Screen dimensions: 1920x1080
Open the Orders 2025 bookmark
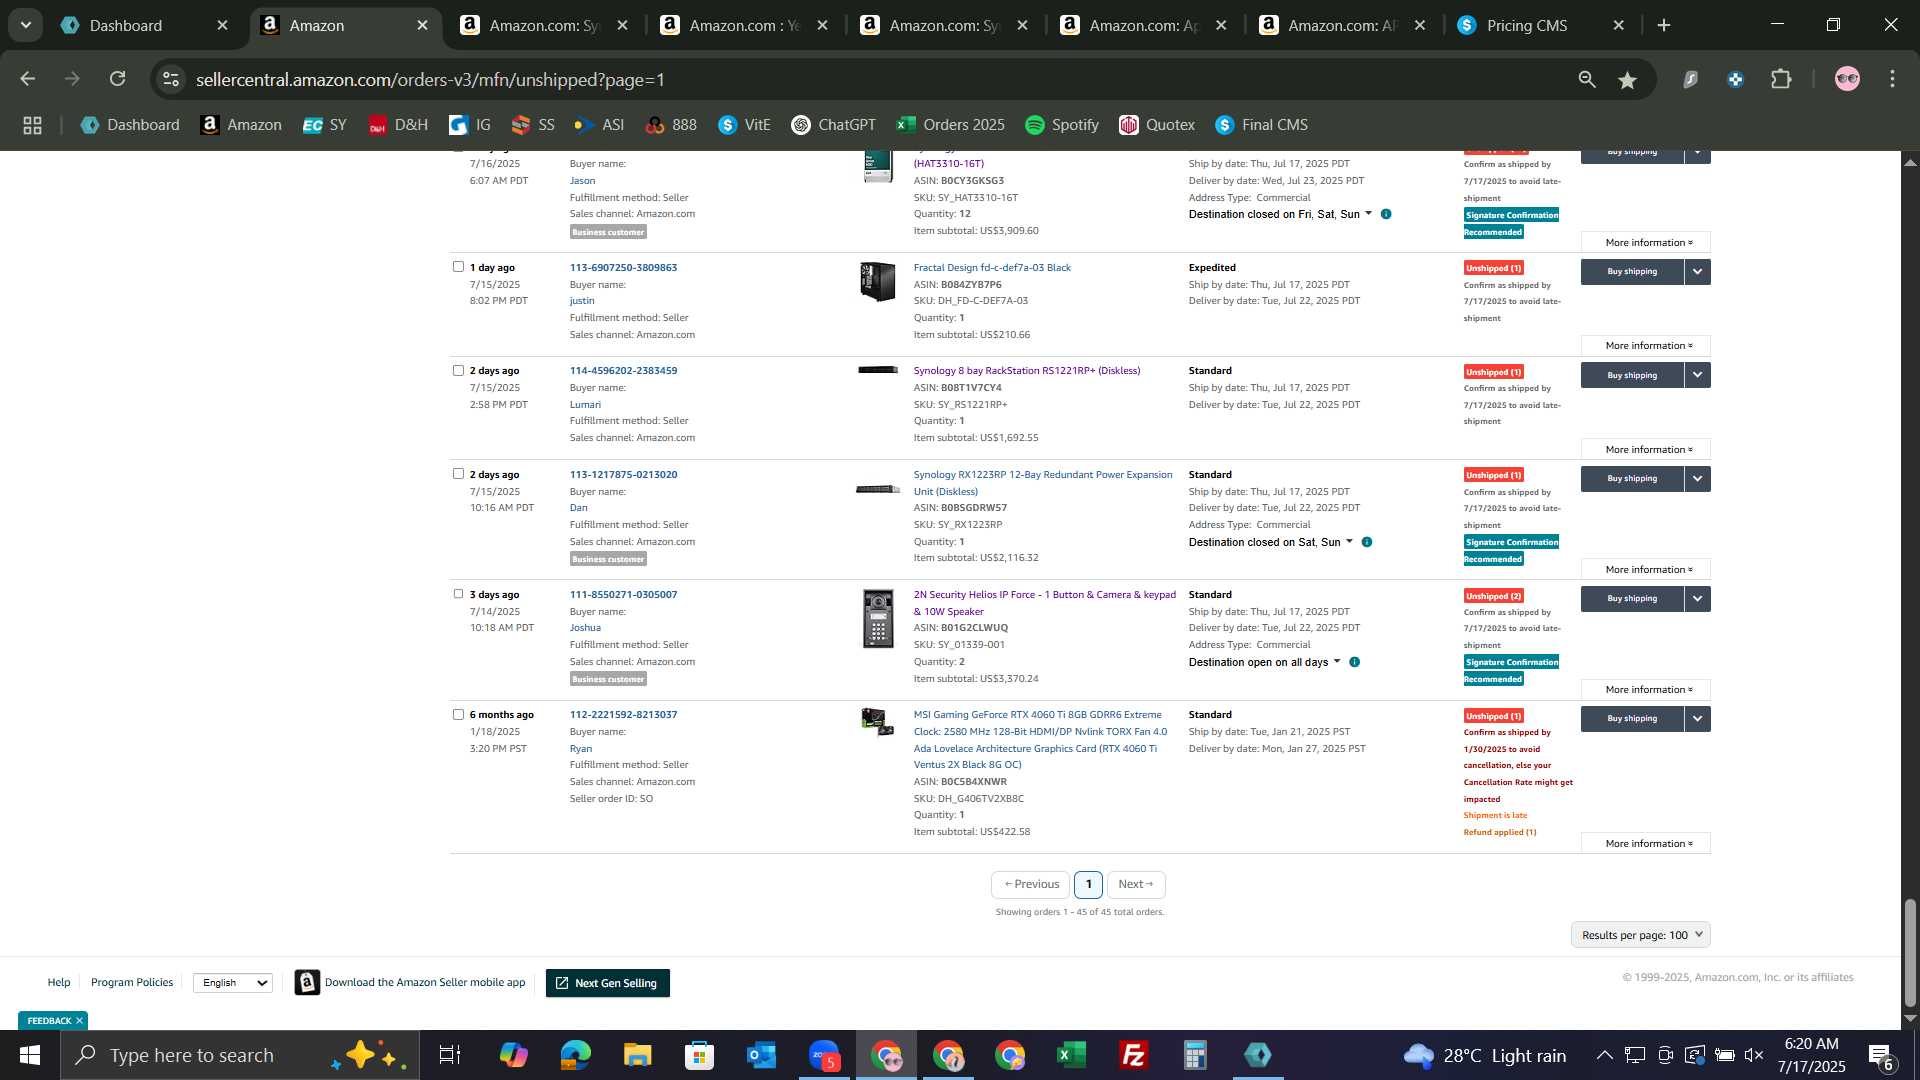[950, 125]
